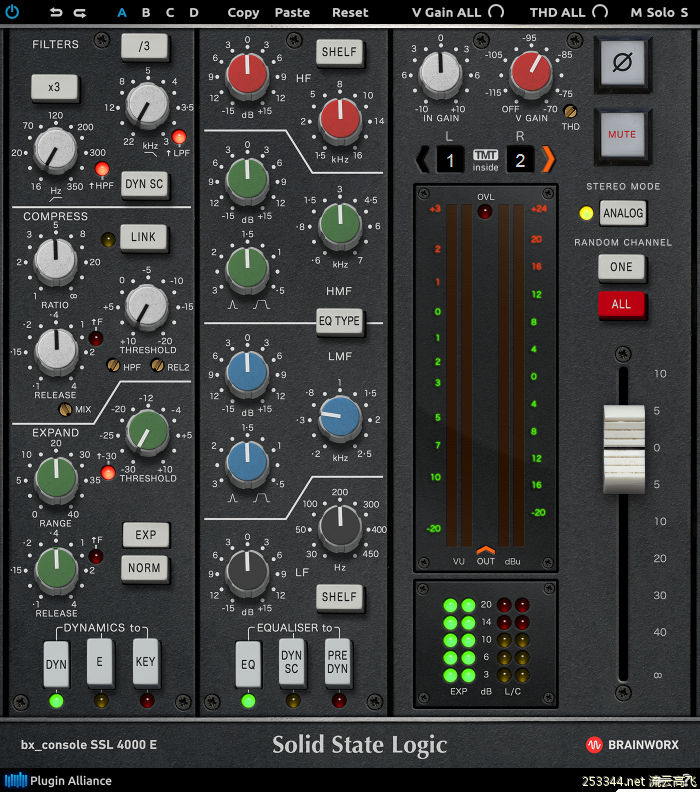Go to previous TMT channel arrow
The height and width of the screenshot is (792, 700).
[x=423, y=160]
